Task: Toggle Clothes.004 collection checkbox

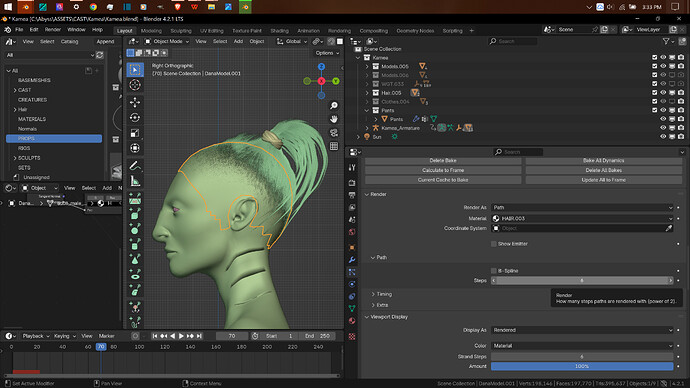Action: pyautogui.click(x=654, y=102)
